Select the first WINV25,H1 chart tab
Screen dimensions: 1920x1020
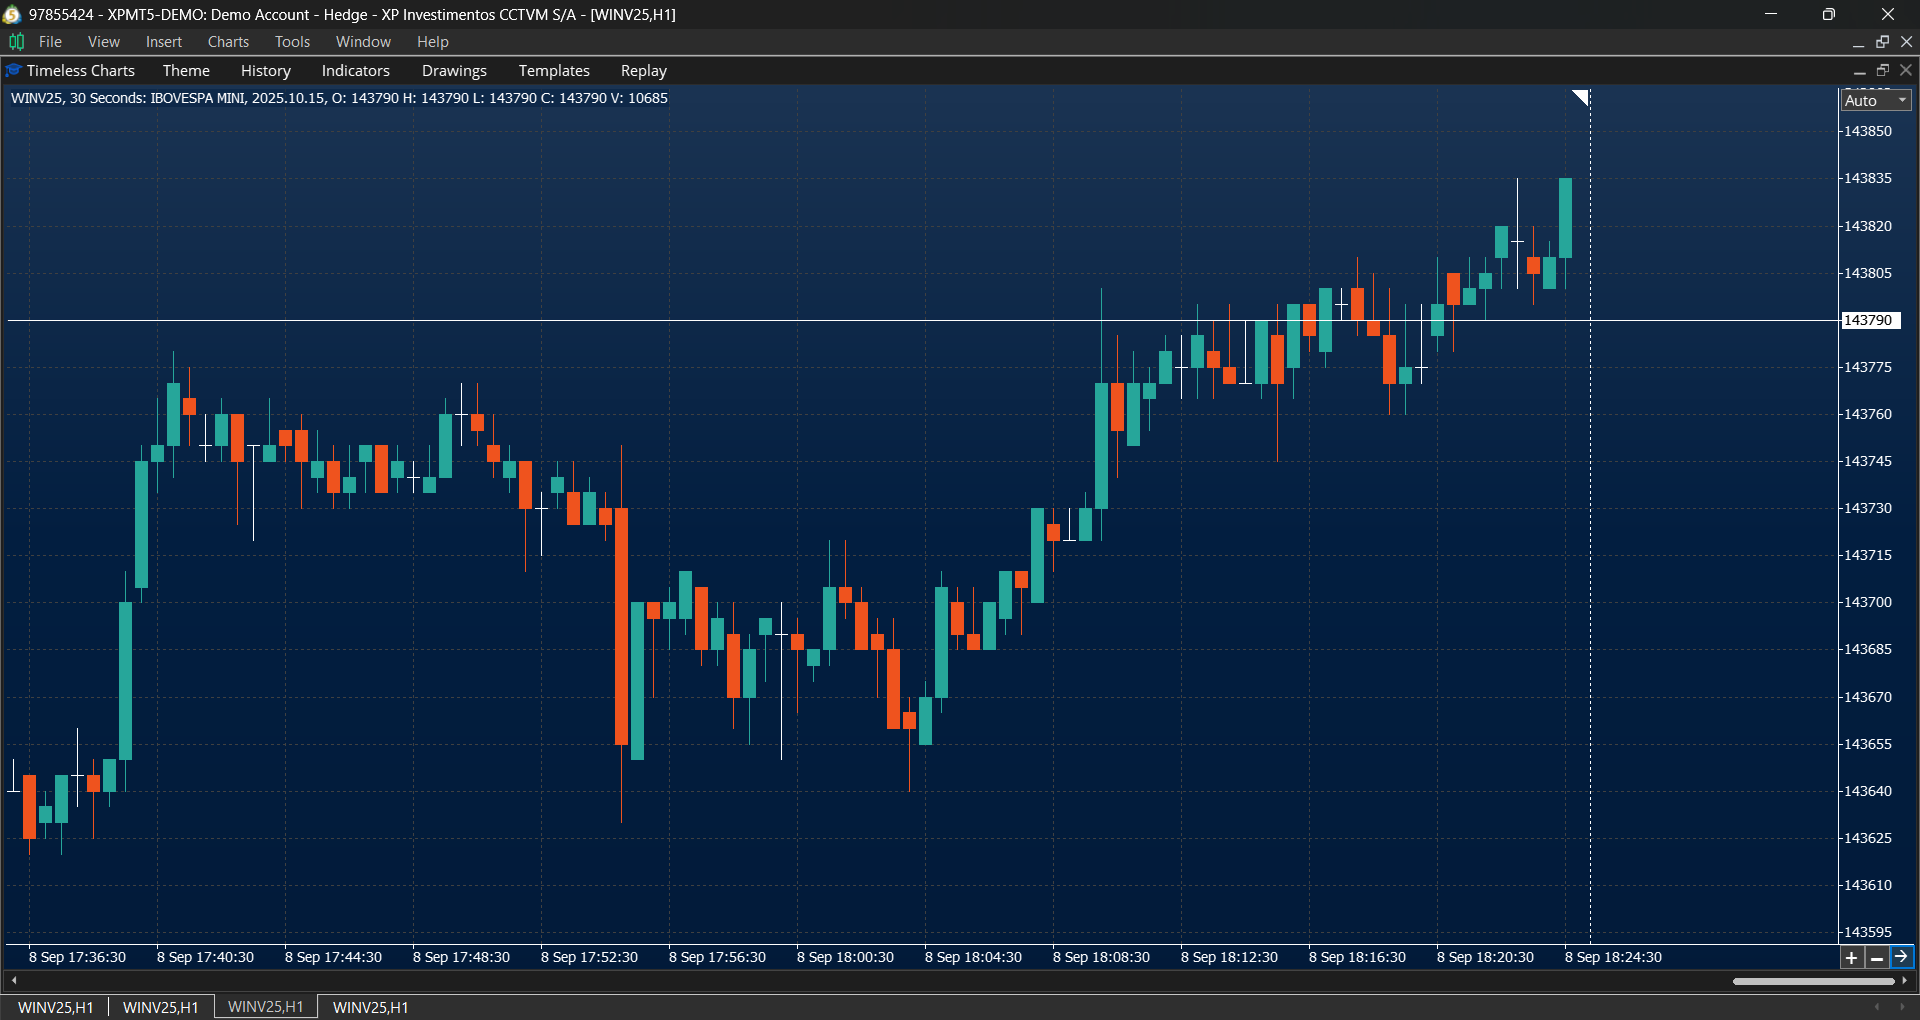click(x=55, y=1007)
